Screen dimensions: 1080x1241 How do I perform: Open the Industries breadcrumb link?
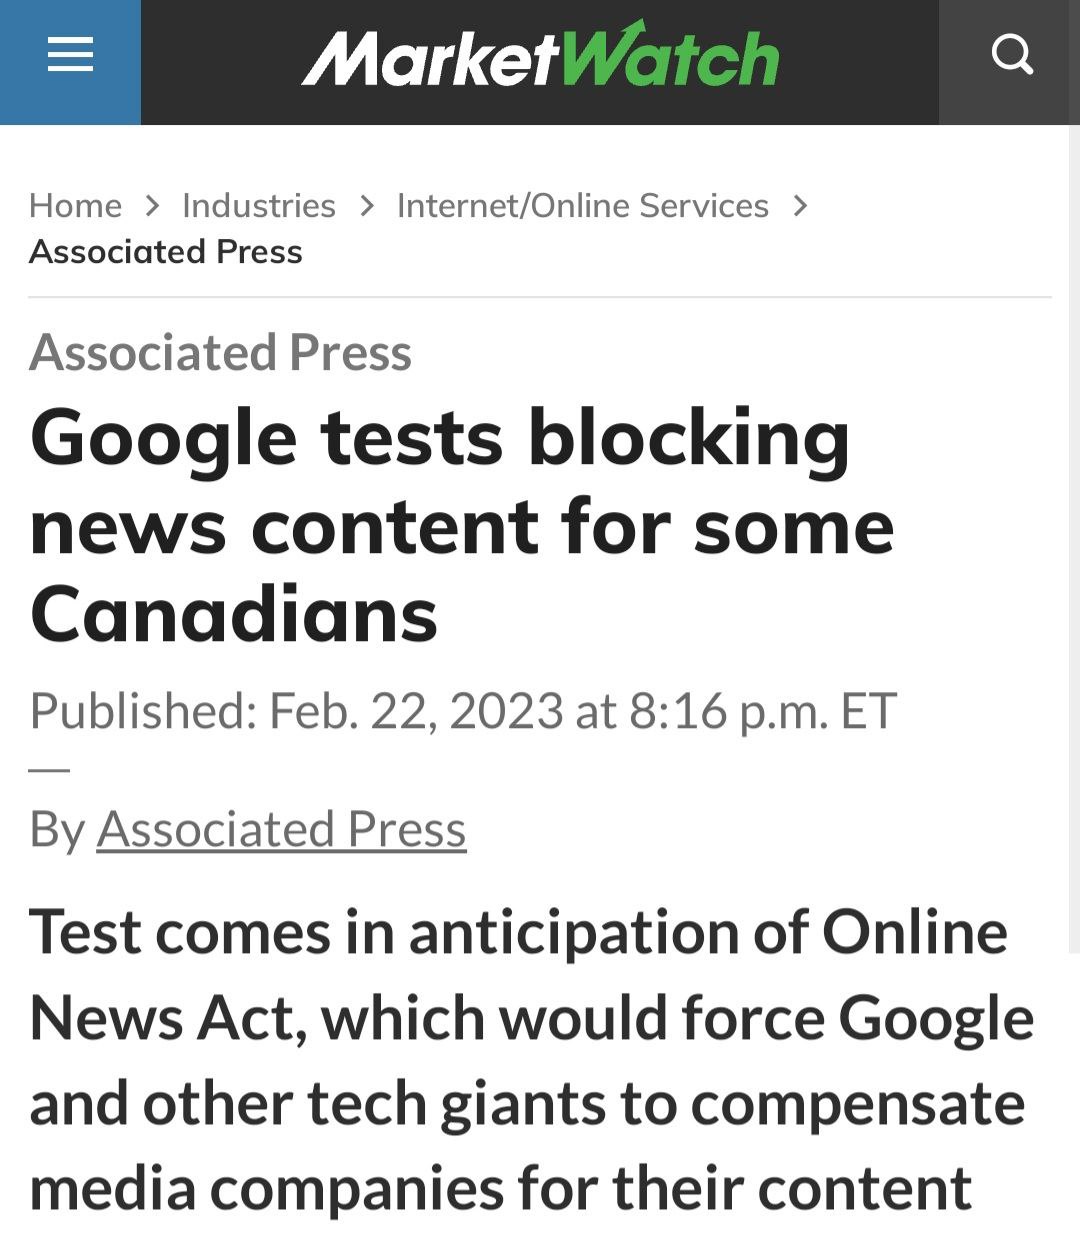pos(259,206)
